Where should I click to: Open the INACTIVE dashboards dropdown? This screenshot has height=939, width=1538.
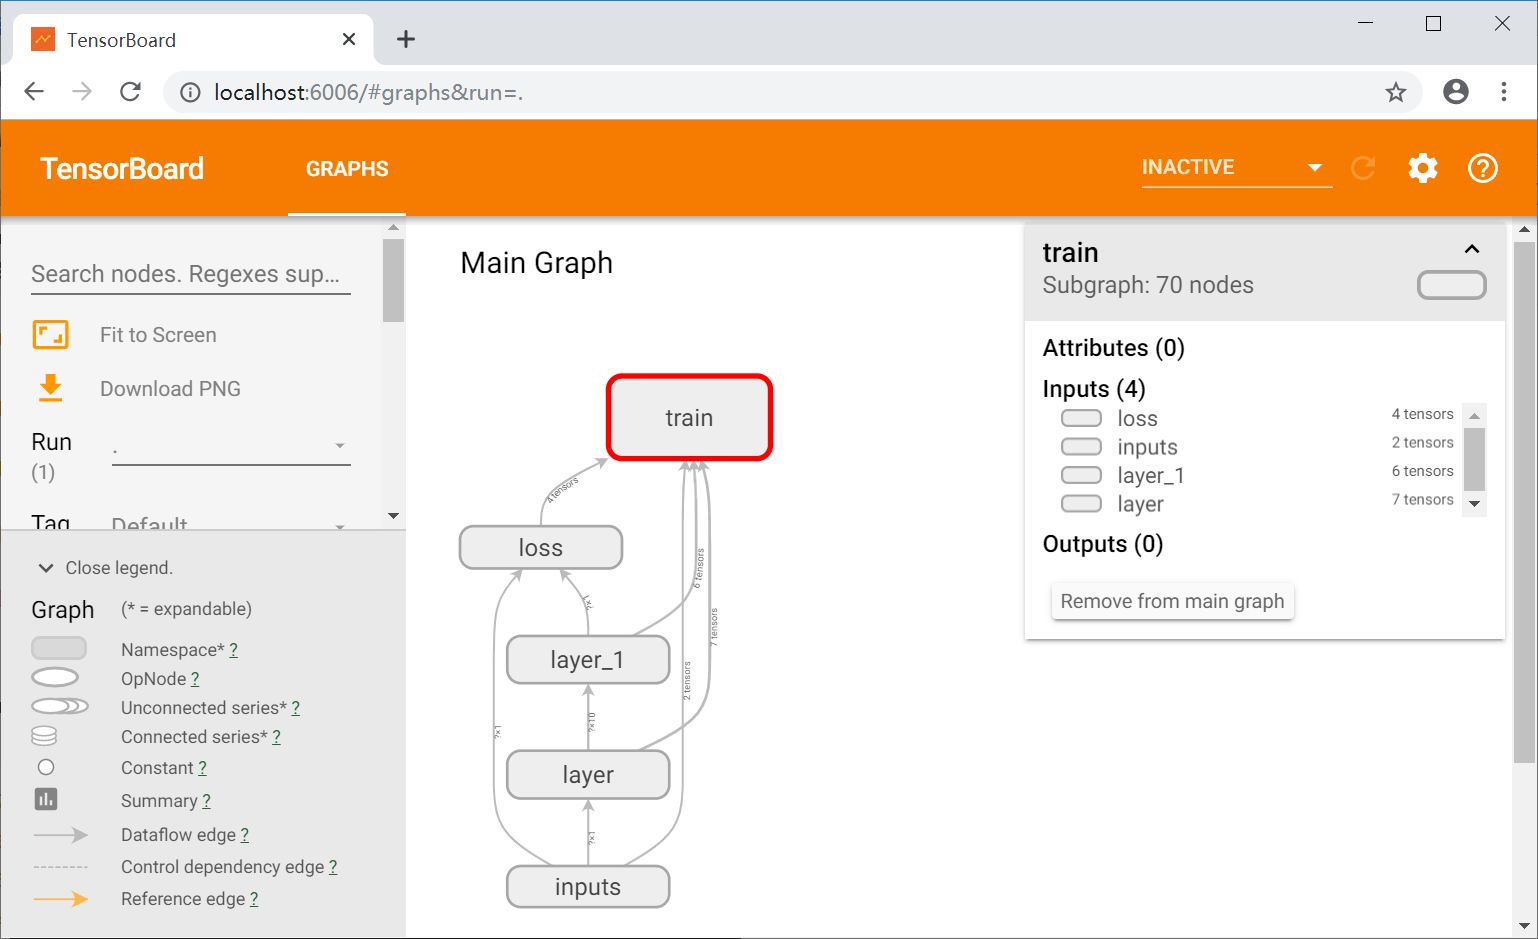coord(1237,167)
